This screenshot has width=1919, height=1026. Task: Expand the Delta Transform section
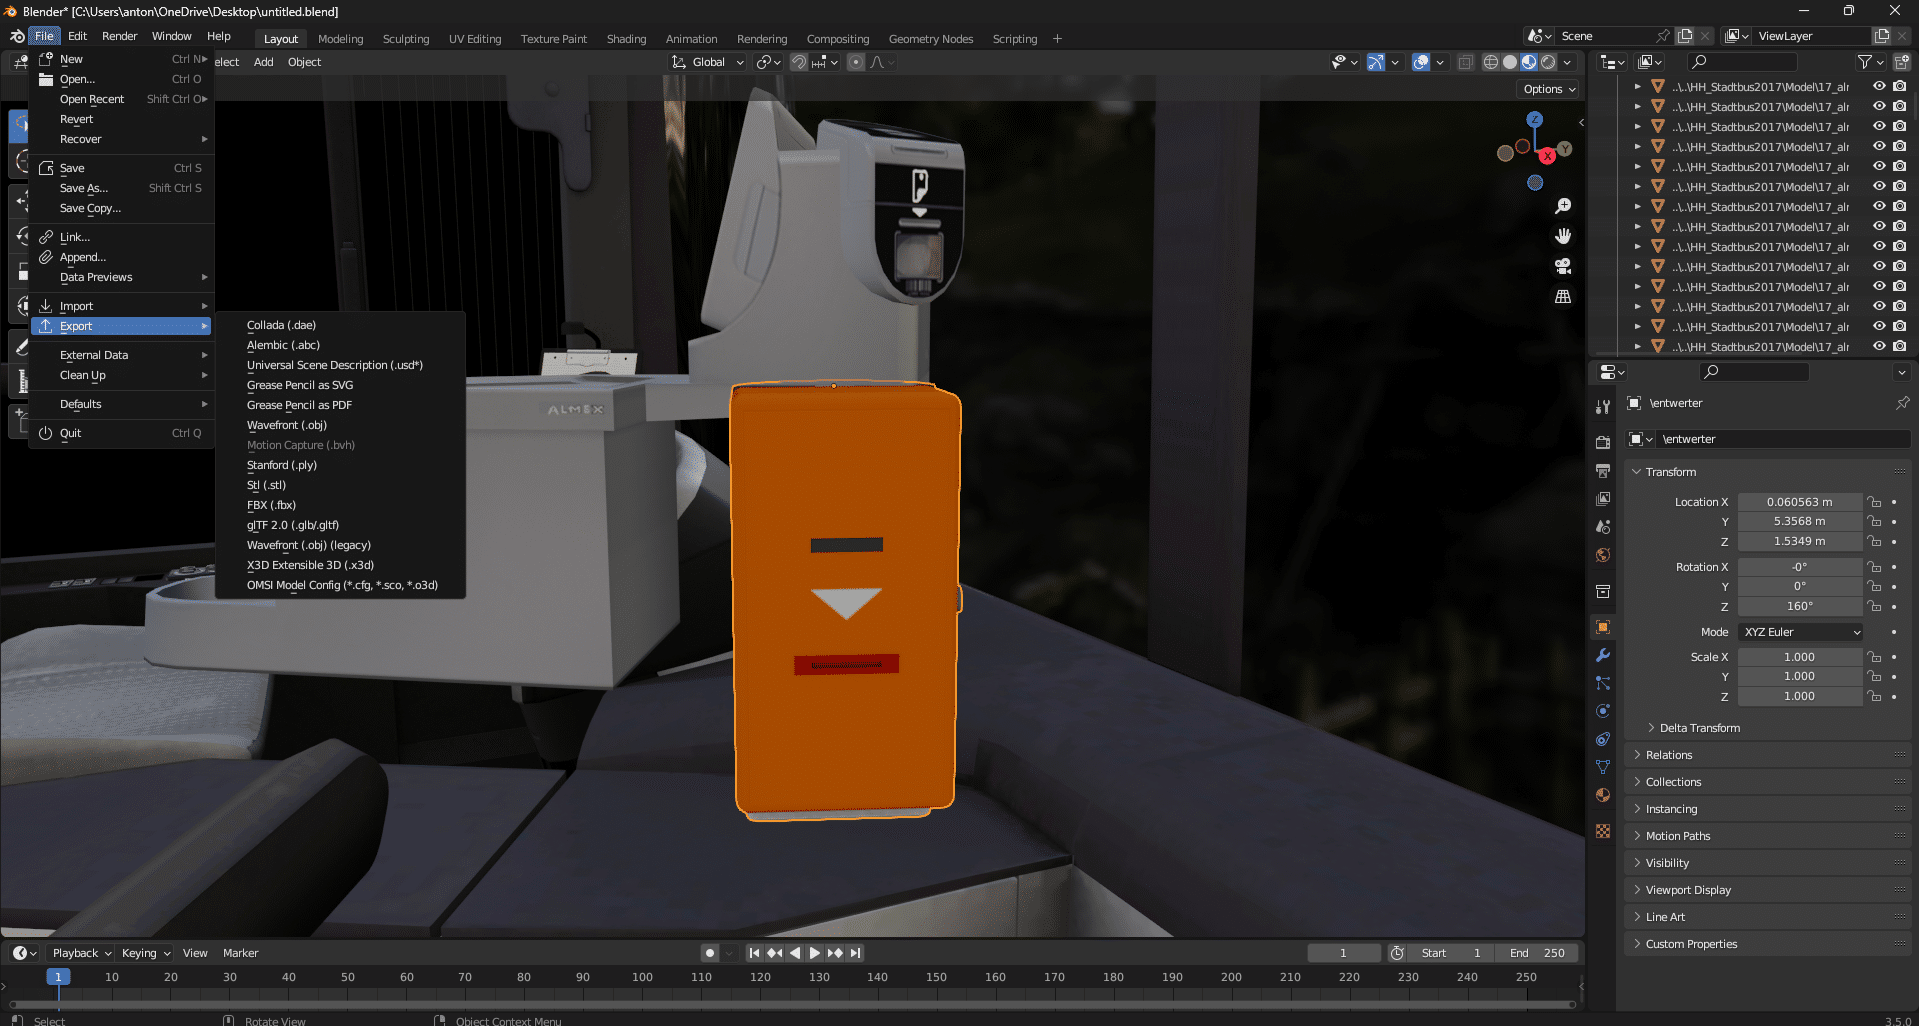pyautogui.click(x=1699, y=728)
